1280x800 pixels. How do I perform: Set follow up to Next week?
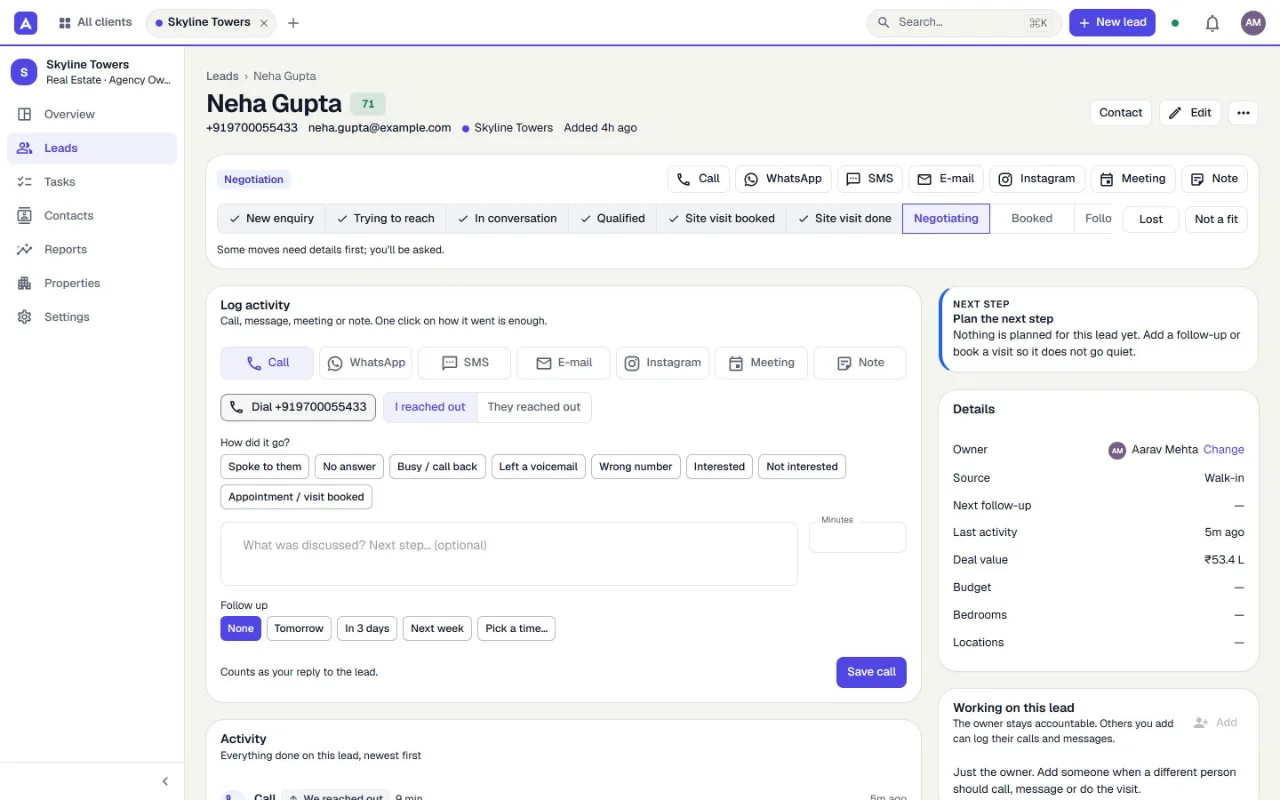(x=437, y=629)
